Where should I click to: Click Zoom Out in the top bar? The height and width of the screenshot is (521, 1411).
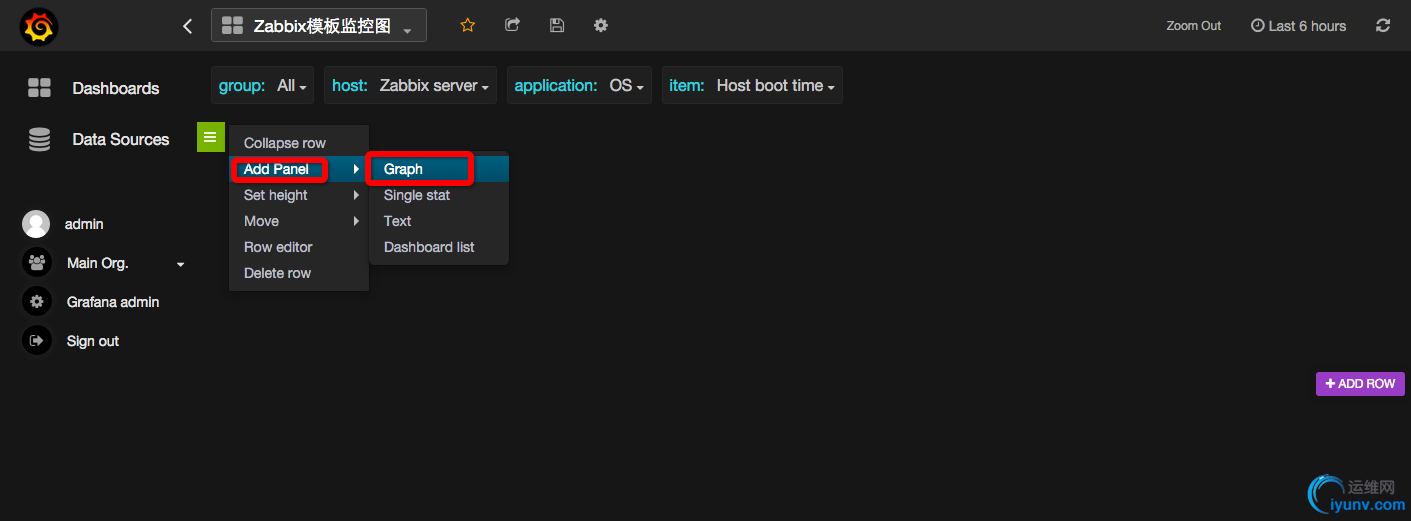pos(1194,26)
